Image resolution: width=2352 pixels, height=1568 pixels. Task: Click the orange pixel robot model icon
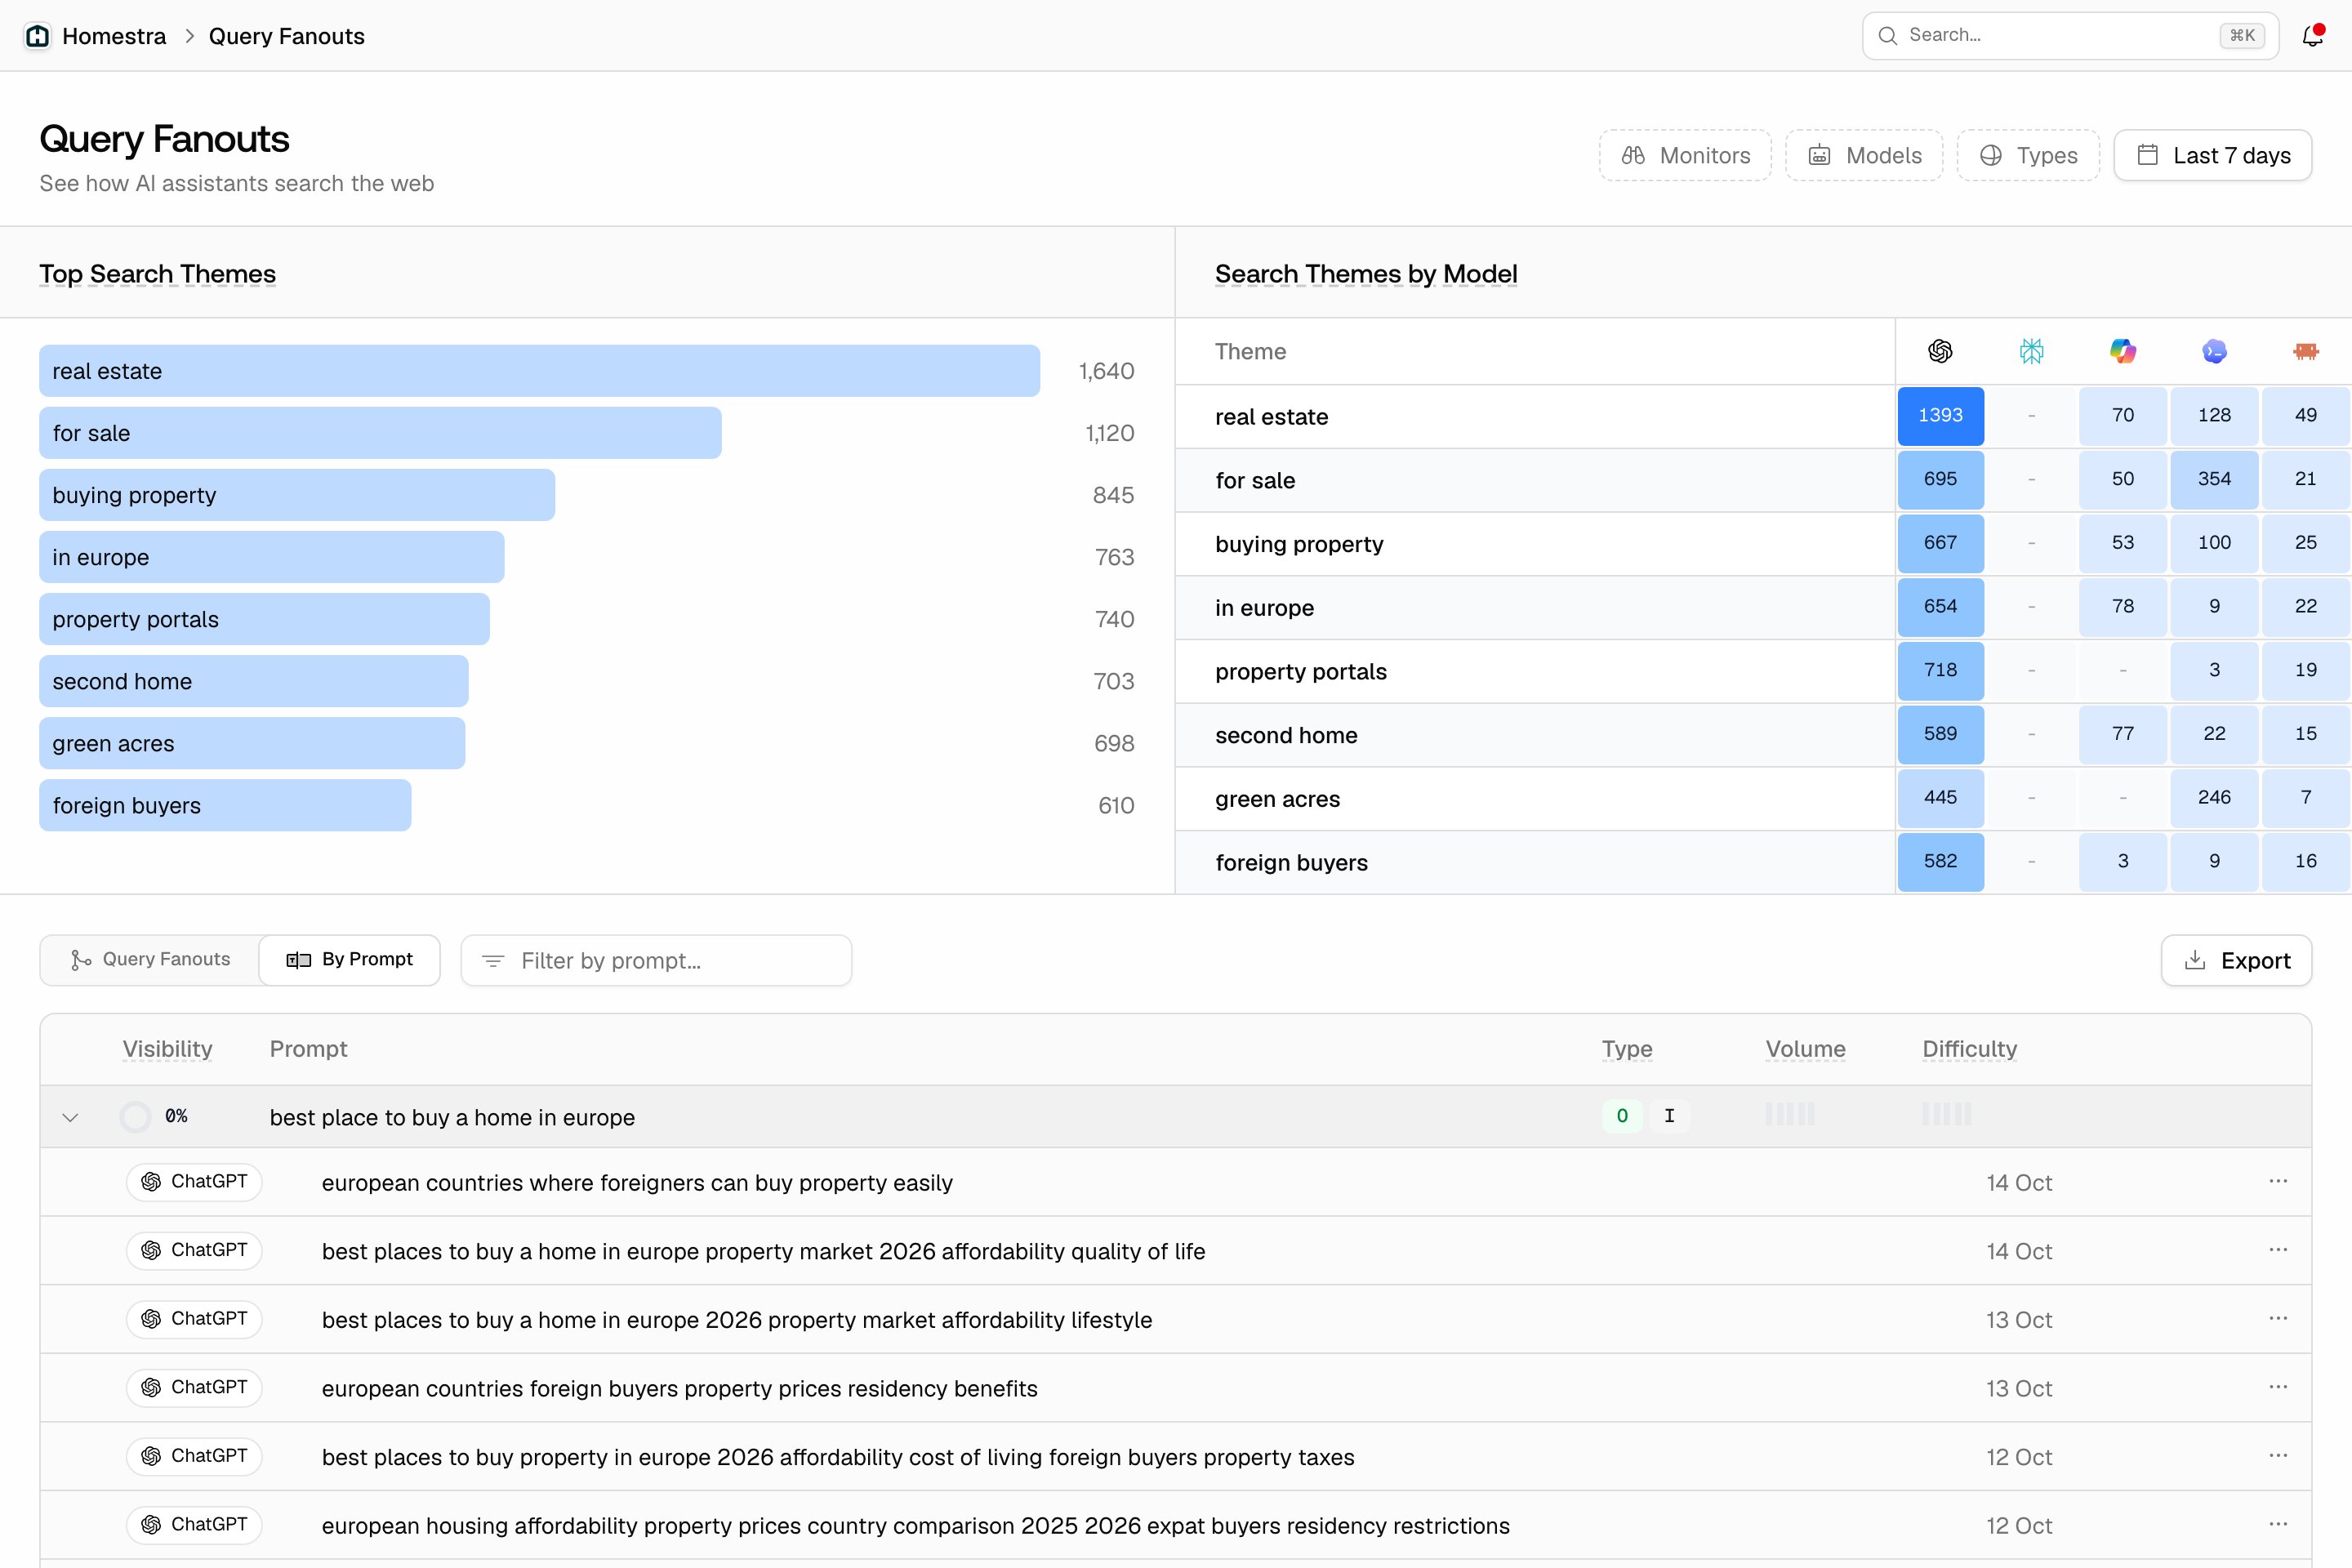[2305, 351]
